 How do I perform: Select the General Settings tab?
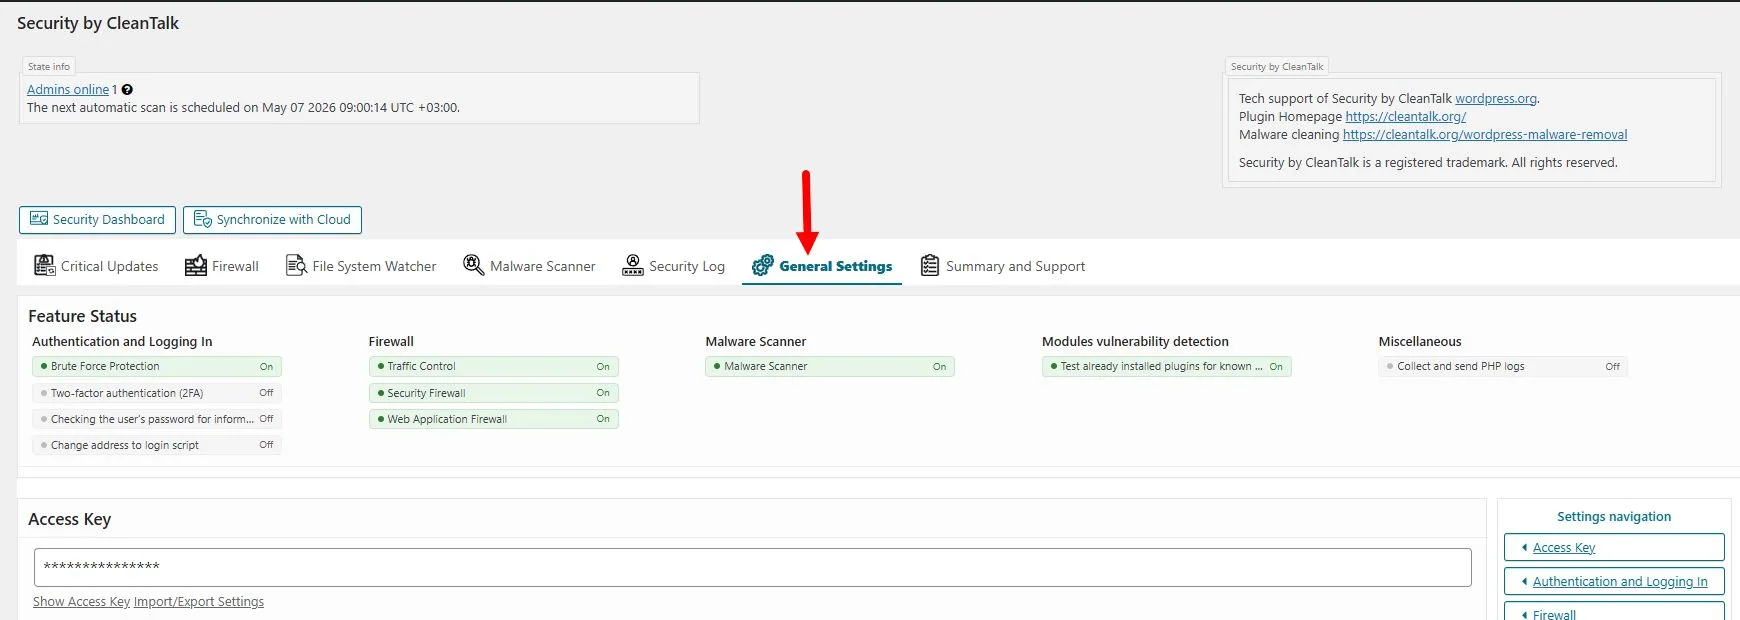822,265
